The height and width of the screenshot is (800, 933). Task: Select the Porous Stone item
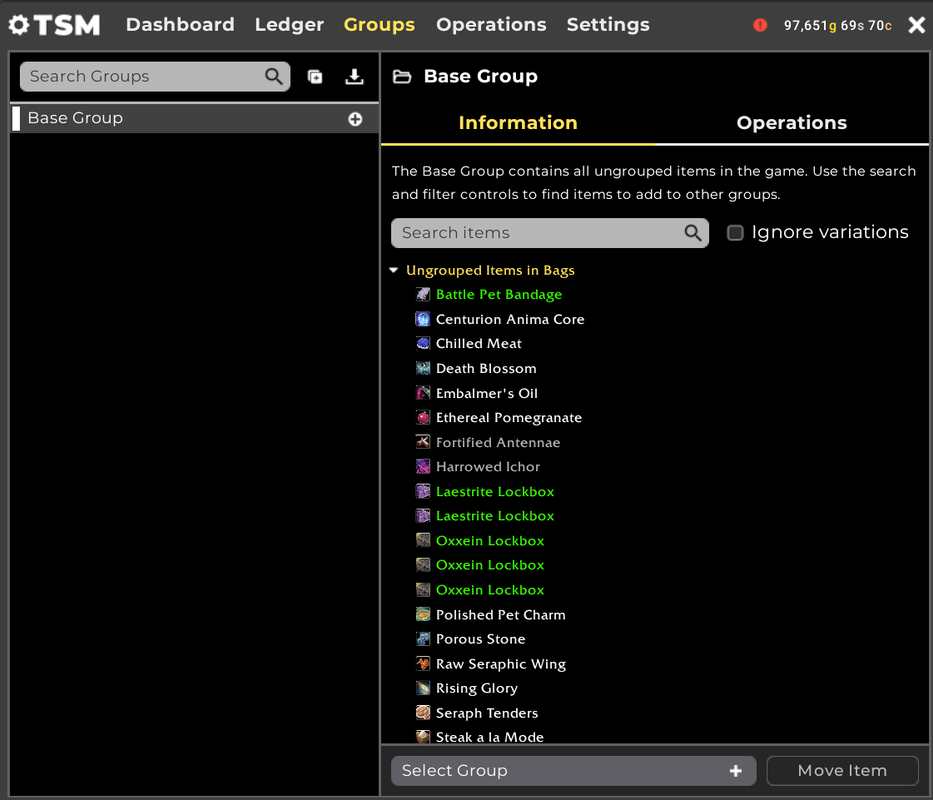[x=480, y=639]
